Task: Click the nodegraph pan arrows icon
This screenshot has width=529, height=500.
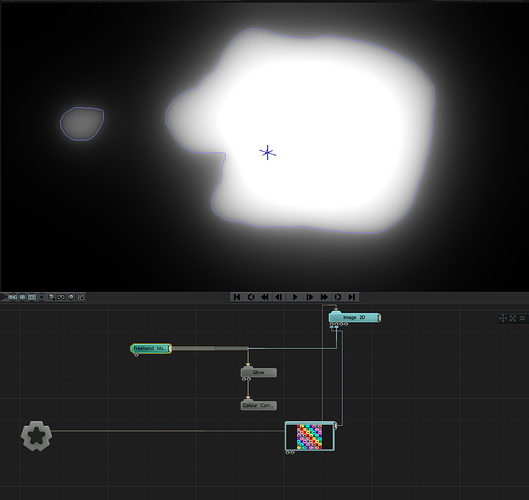Action: click(x=503, y=318)
